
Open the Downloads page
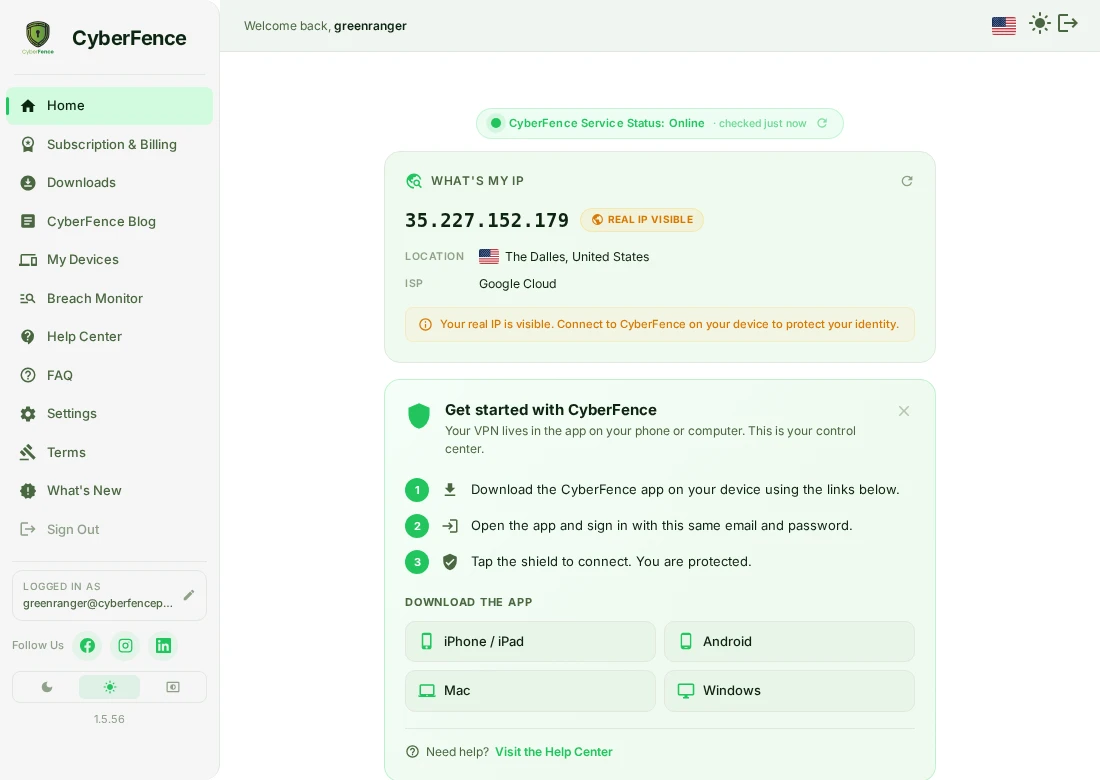point(109,182)
